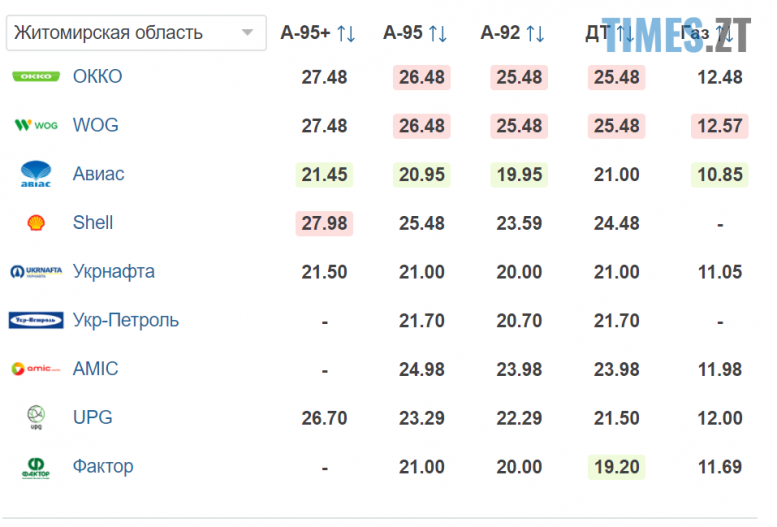Click the OKKO brand logo icon

36,76
